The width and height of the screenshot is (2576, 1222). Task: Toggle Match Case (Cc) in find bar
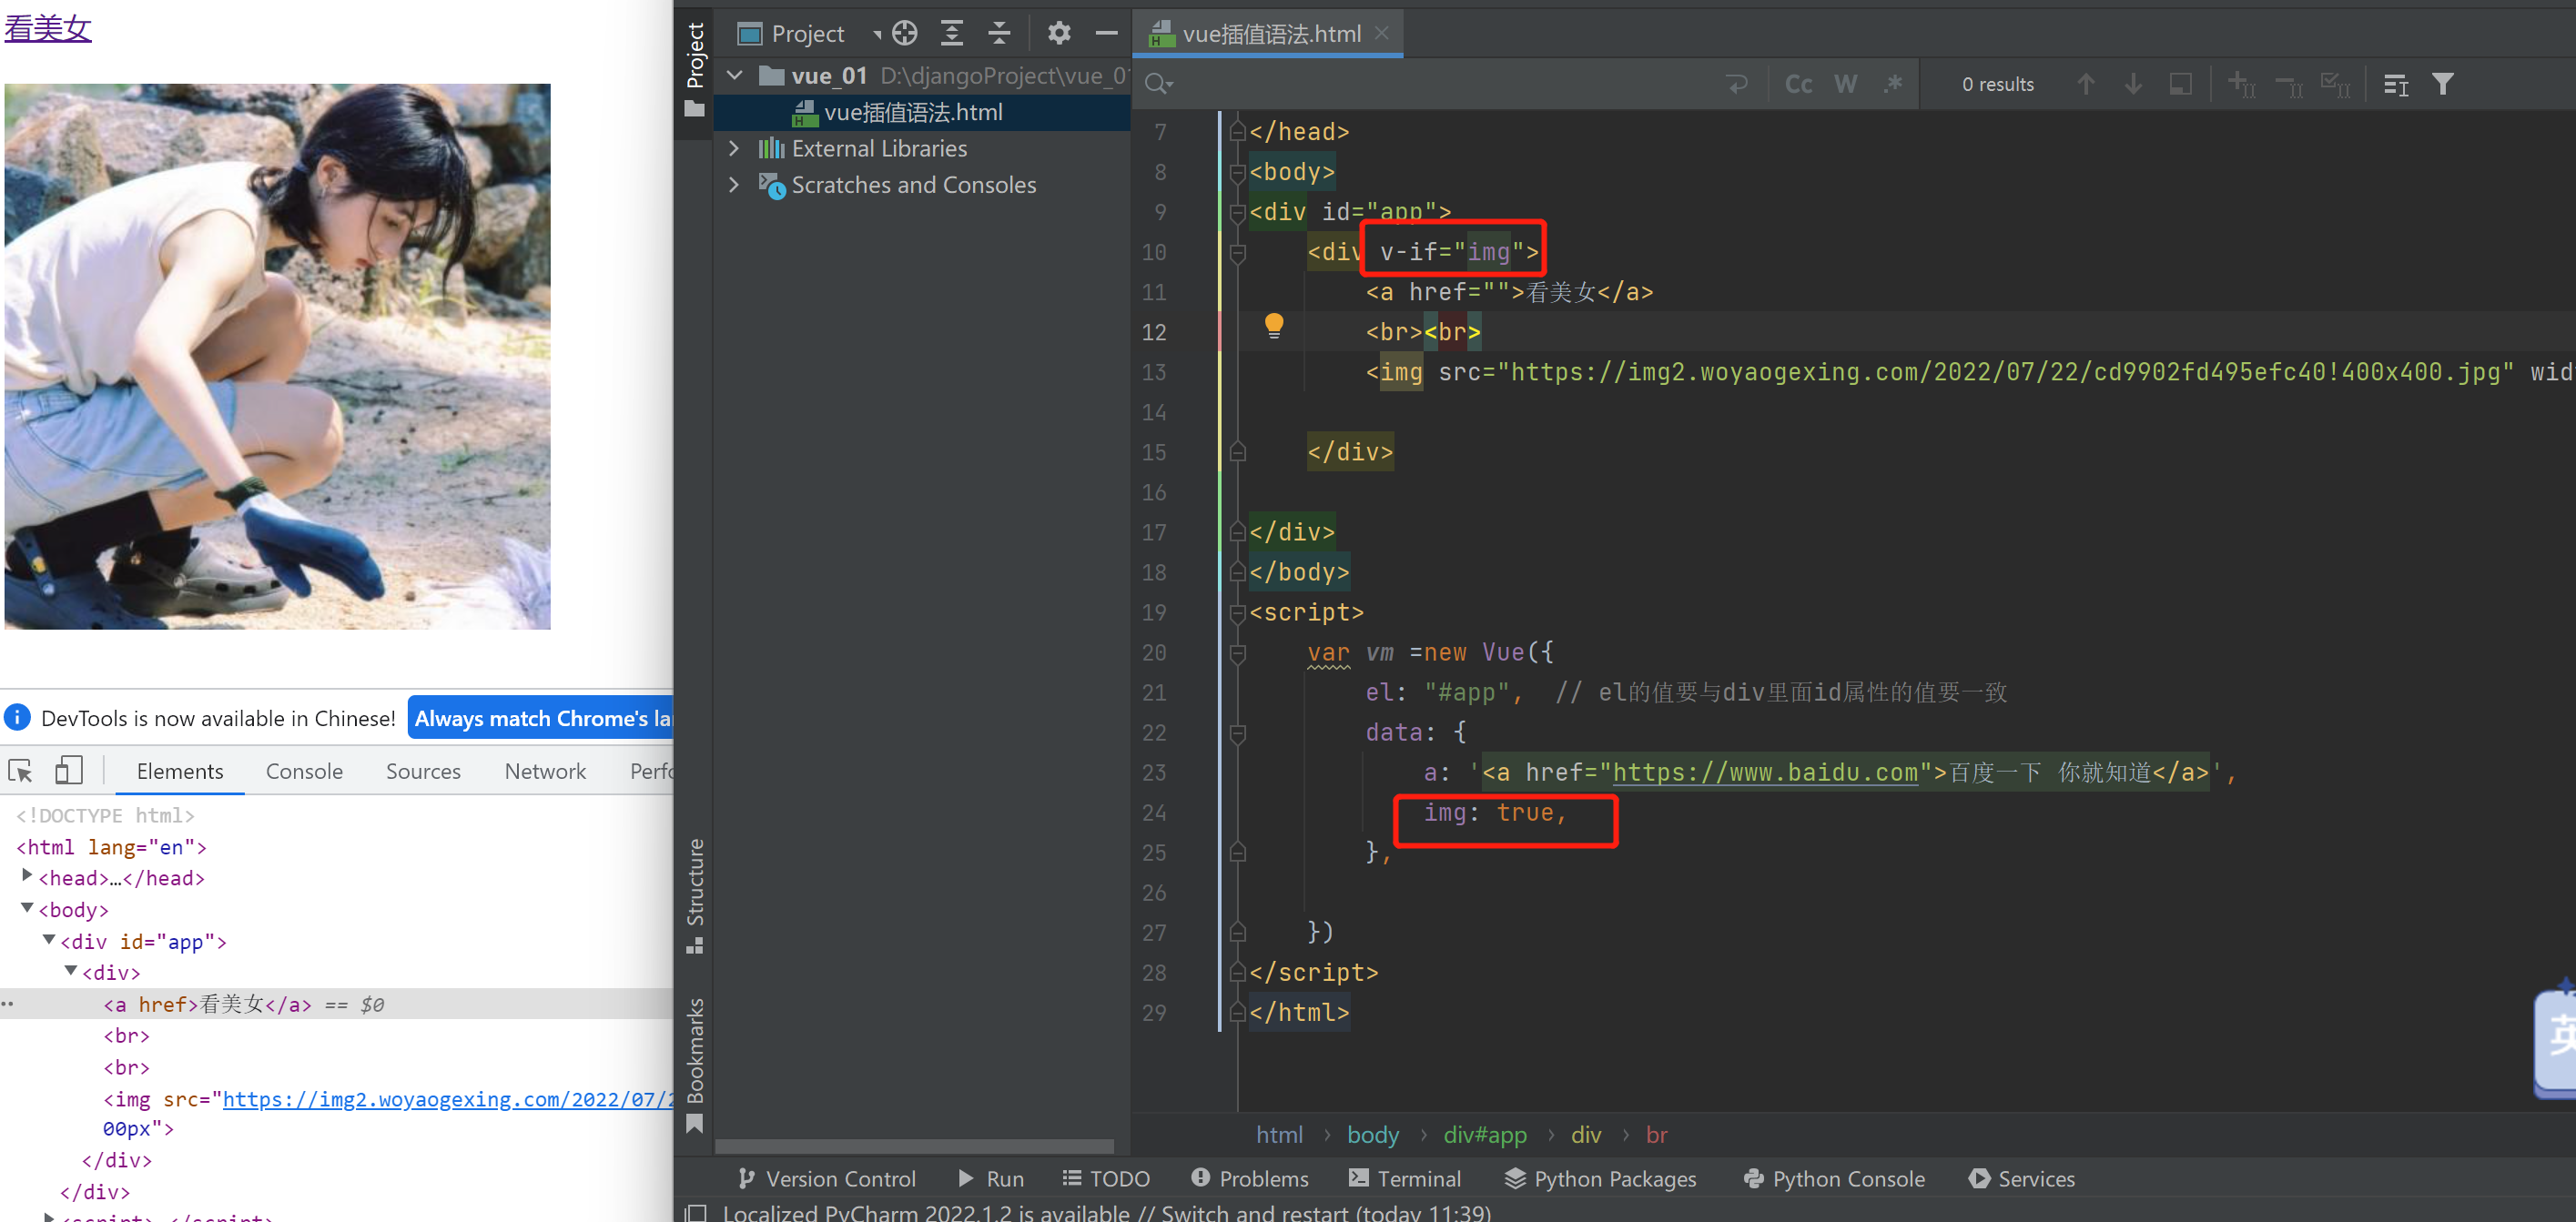click(x=1797, y=84)
